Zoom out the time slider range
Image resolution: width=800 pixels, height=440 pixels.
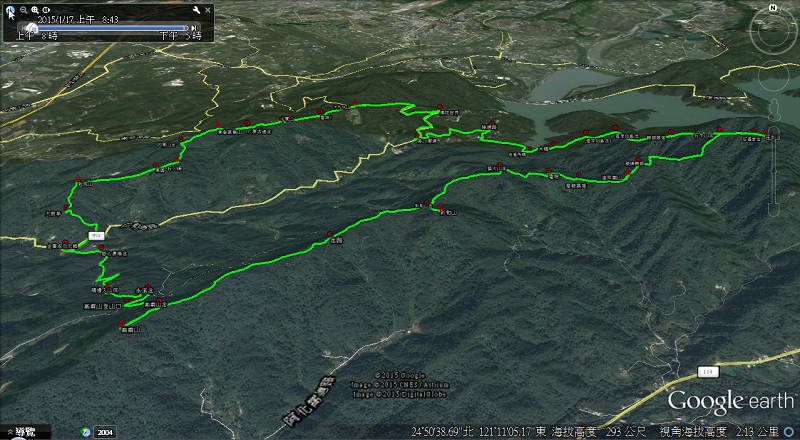pos(23,10)
